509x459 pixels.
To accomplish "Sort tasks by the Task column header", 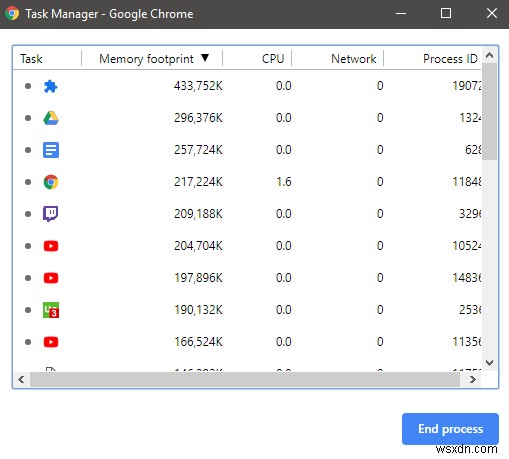I will pos(31,59).
